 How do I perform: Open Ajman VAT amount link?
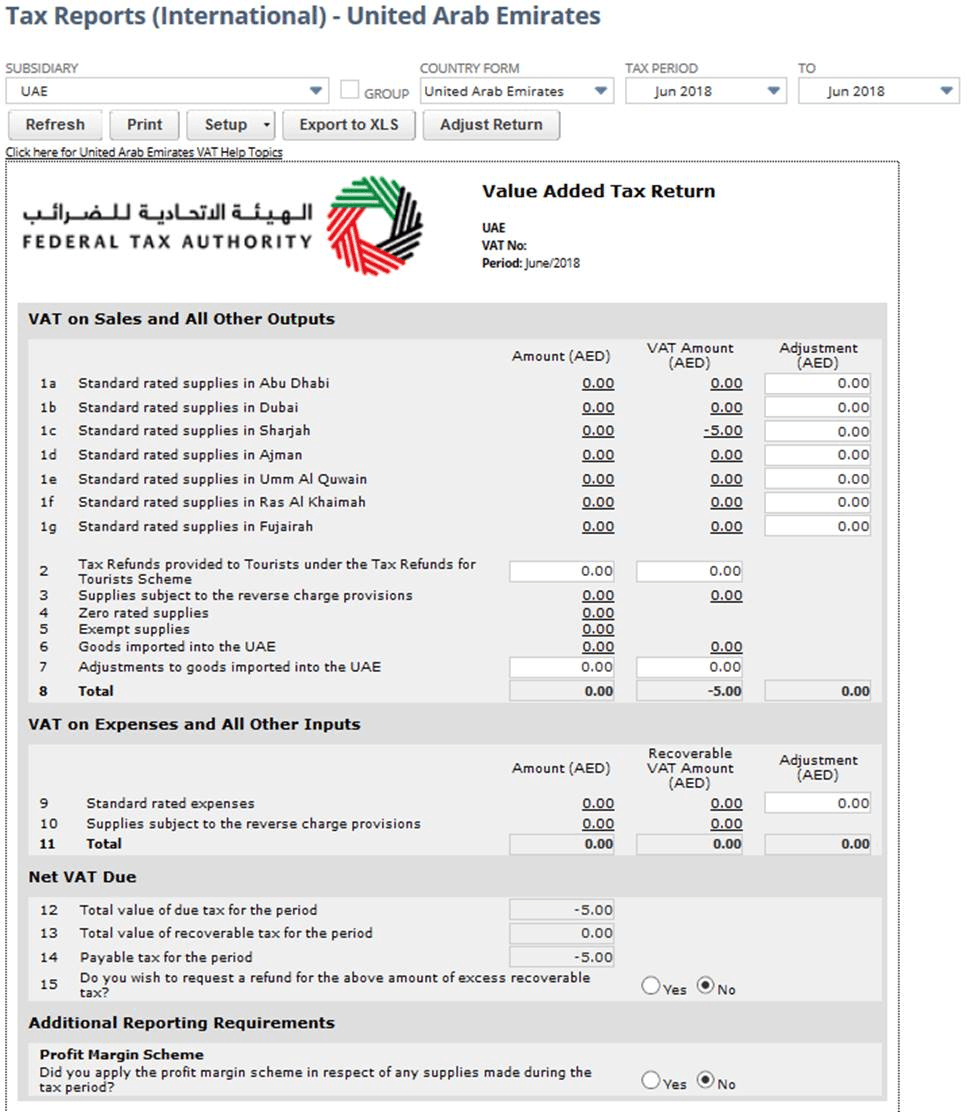coord(726,455)
